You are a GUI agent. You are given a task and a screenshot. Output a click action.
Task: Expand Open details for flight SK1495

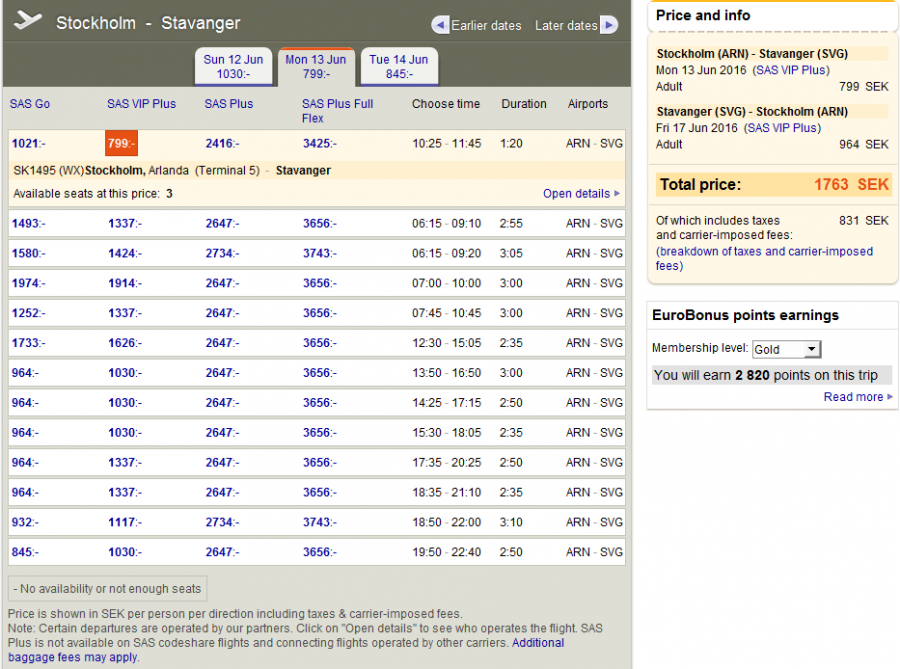coord(581,193)
